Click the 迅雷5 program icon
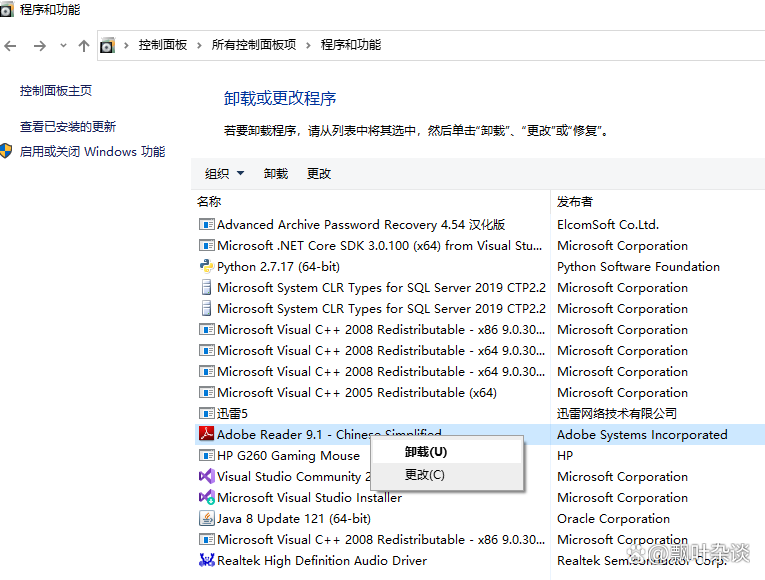 (x=207, y=413)
